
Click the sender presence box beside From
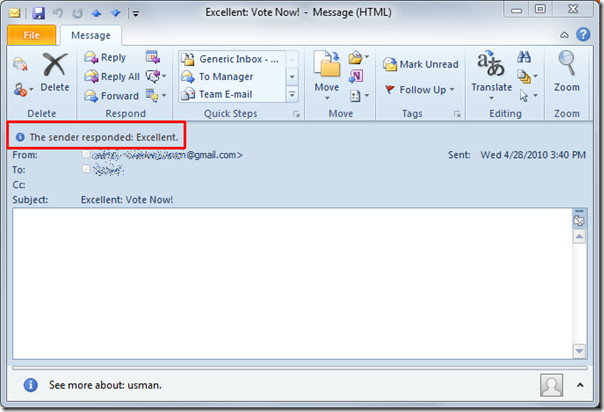86,154
